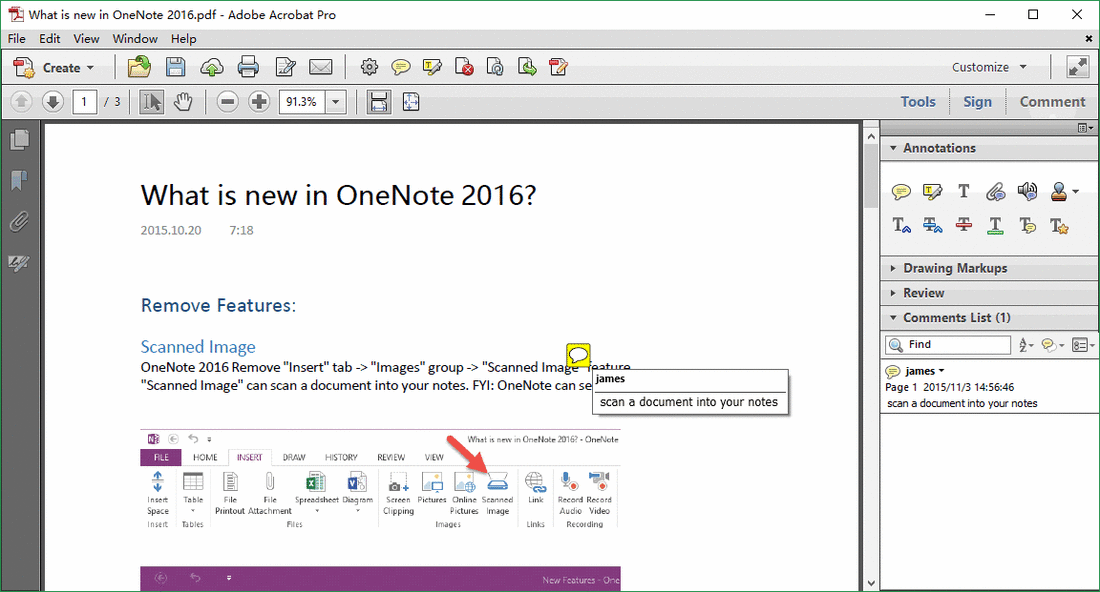The height and width of the screenshot is (592, 1100).
Task: Click the yellow sticky note on page
Action: pos(578,355)
